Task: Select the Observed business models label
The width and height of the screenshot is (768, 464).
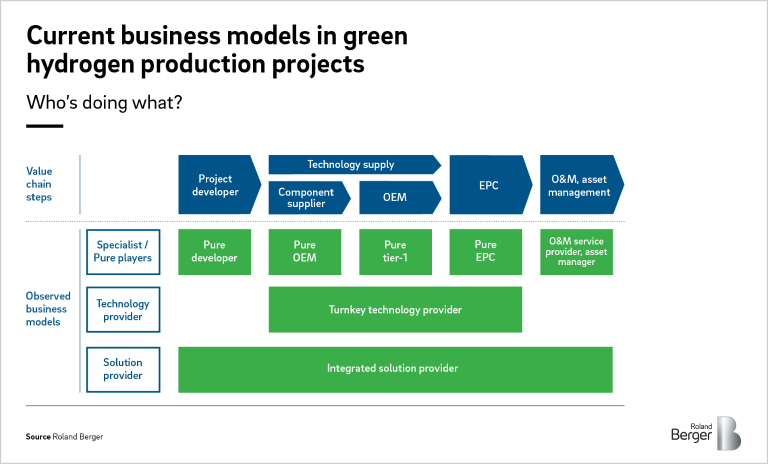Action: 48,309
